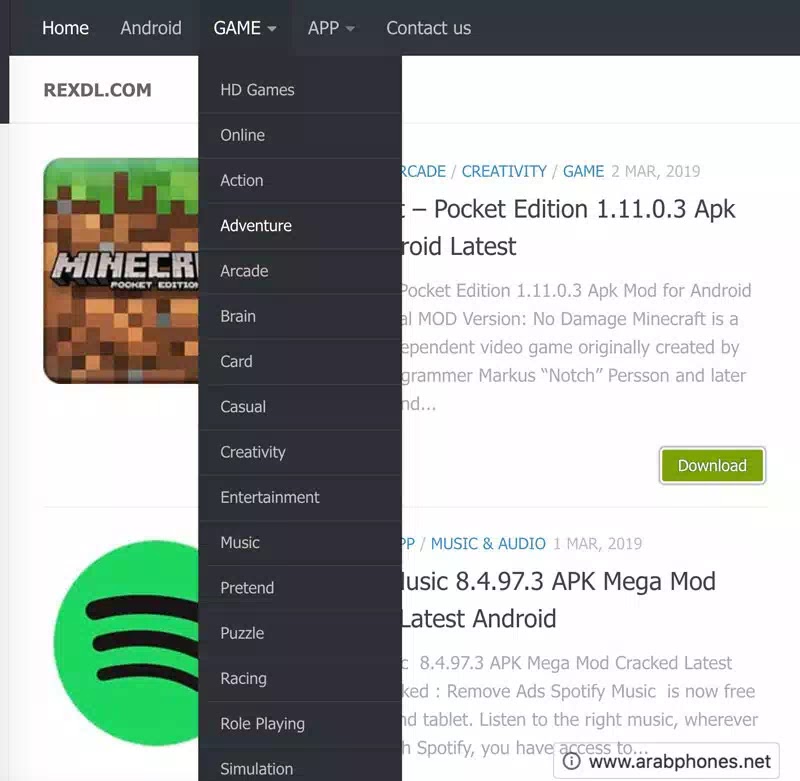
Task: Select the Racing game category
Action: pyautogui.click(x=243, y=678)
